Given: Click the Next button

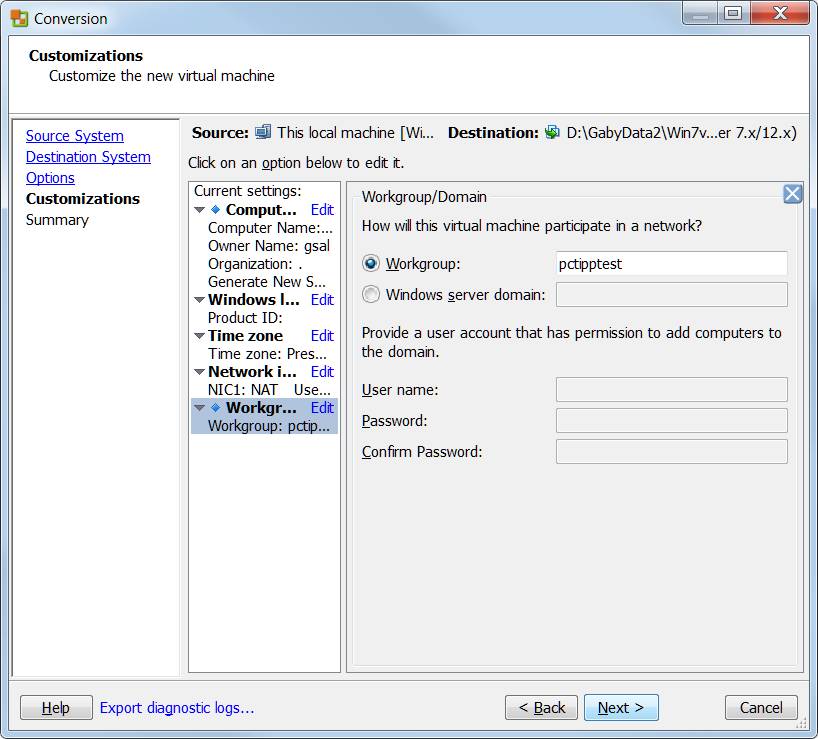Looking at the screenshot, I should (621, 708).
